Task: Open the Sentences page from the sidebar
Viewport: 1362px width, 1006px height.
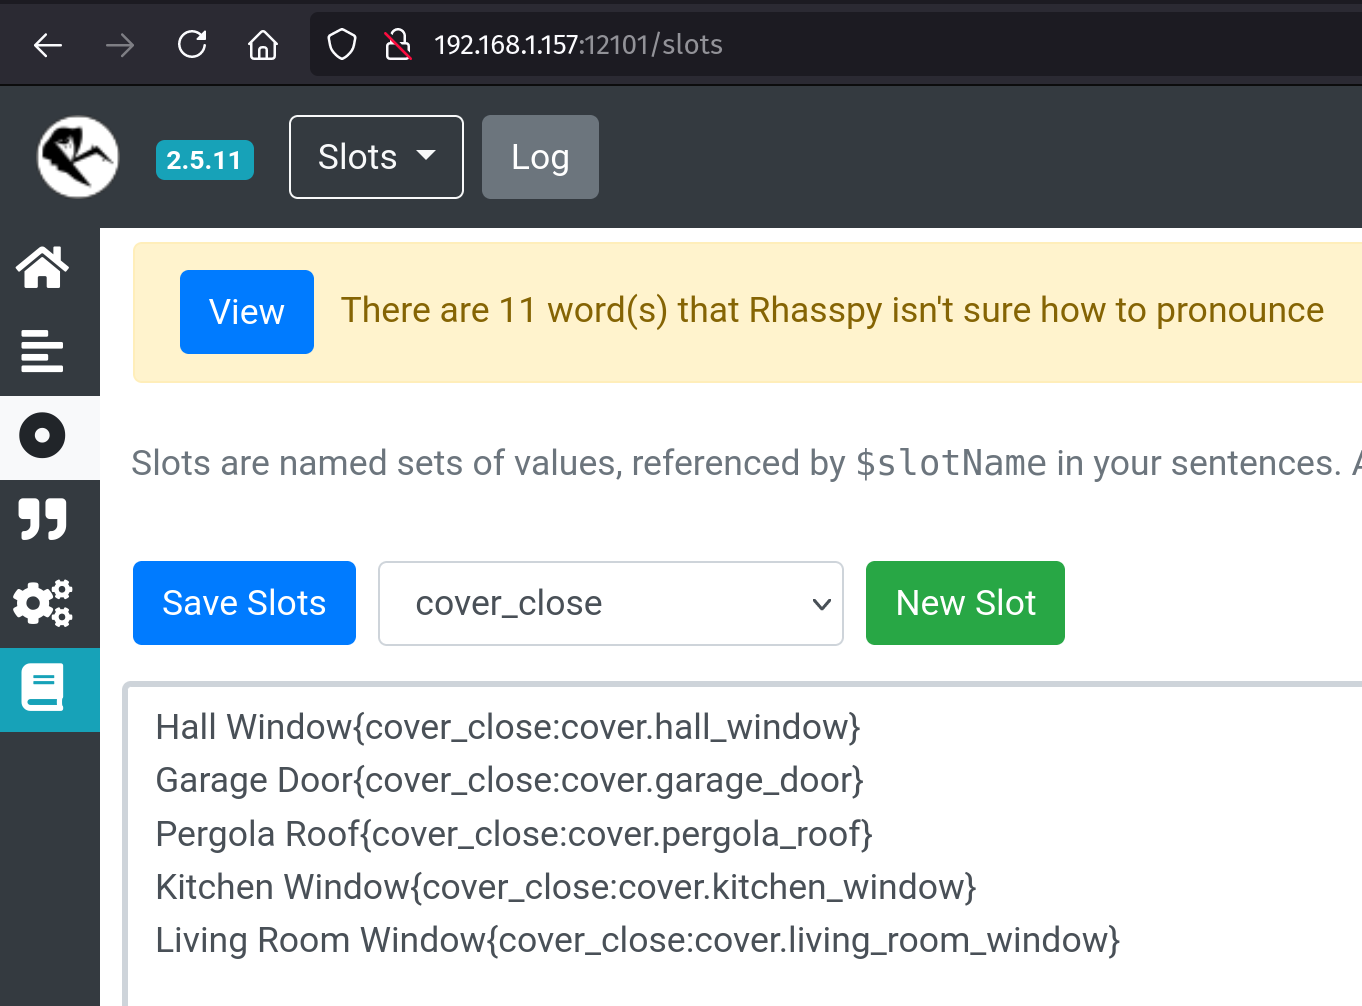Action: pyautogui.click(x=41, y=351)
